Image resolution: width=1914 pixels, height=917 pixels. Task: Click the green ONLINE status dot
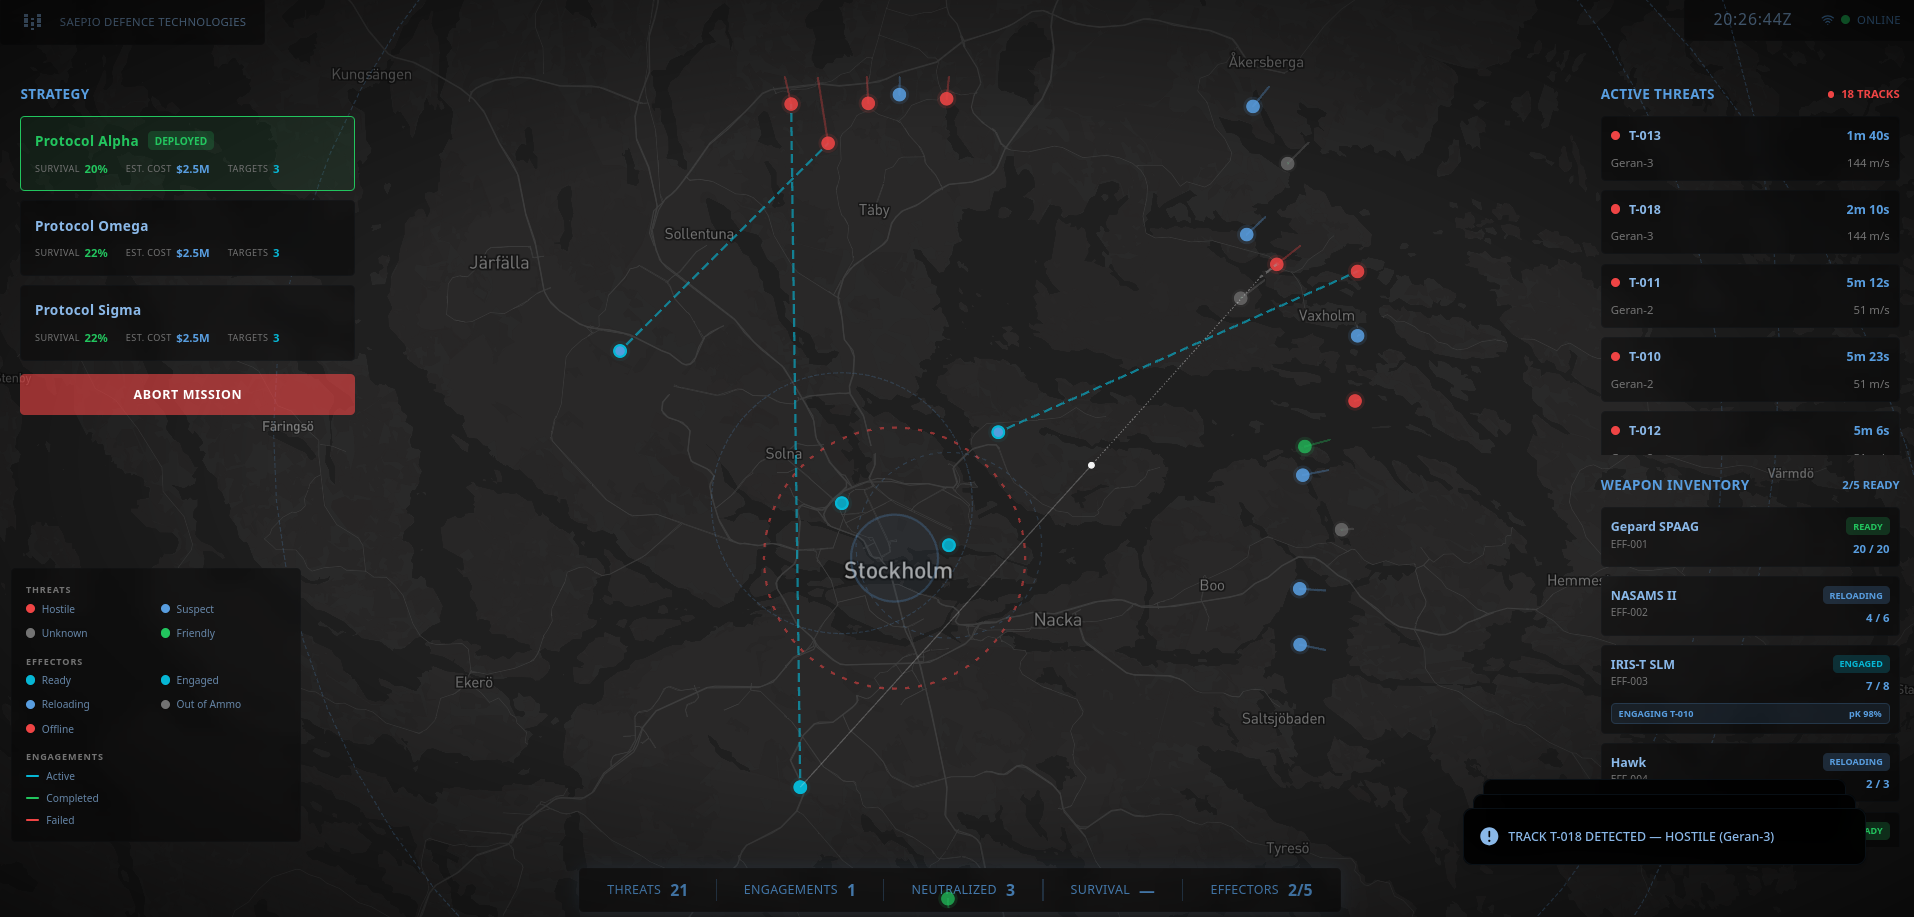1844,19
